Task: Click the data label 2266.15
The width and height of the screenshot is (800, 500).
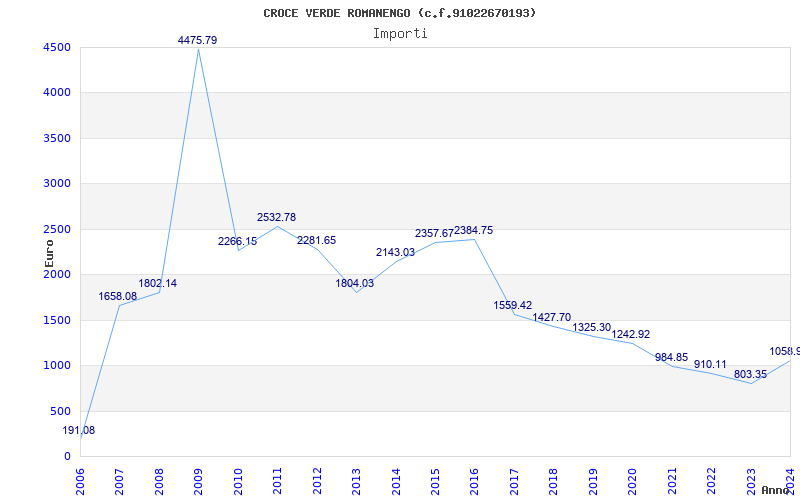Action: (x=237, y=241)
